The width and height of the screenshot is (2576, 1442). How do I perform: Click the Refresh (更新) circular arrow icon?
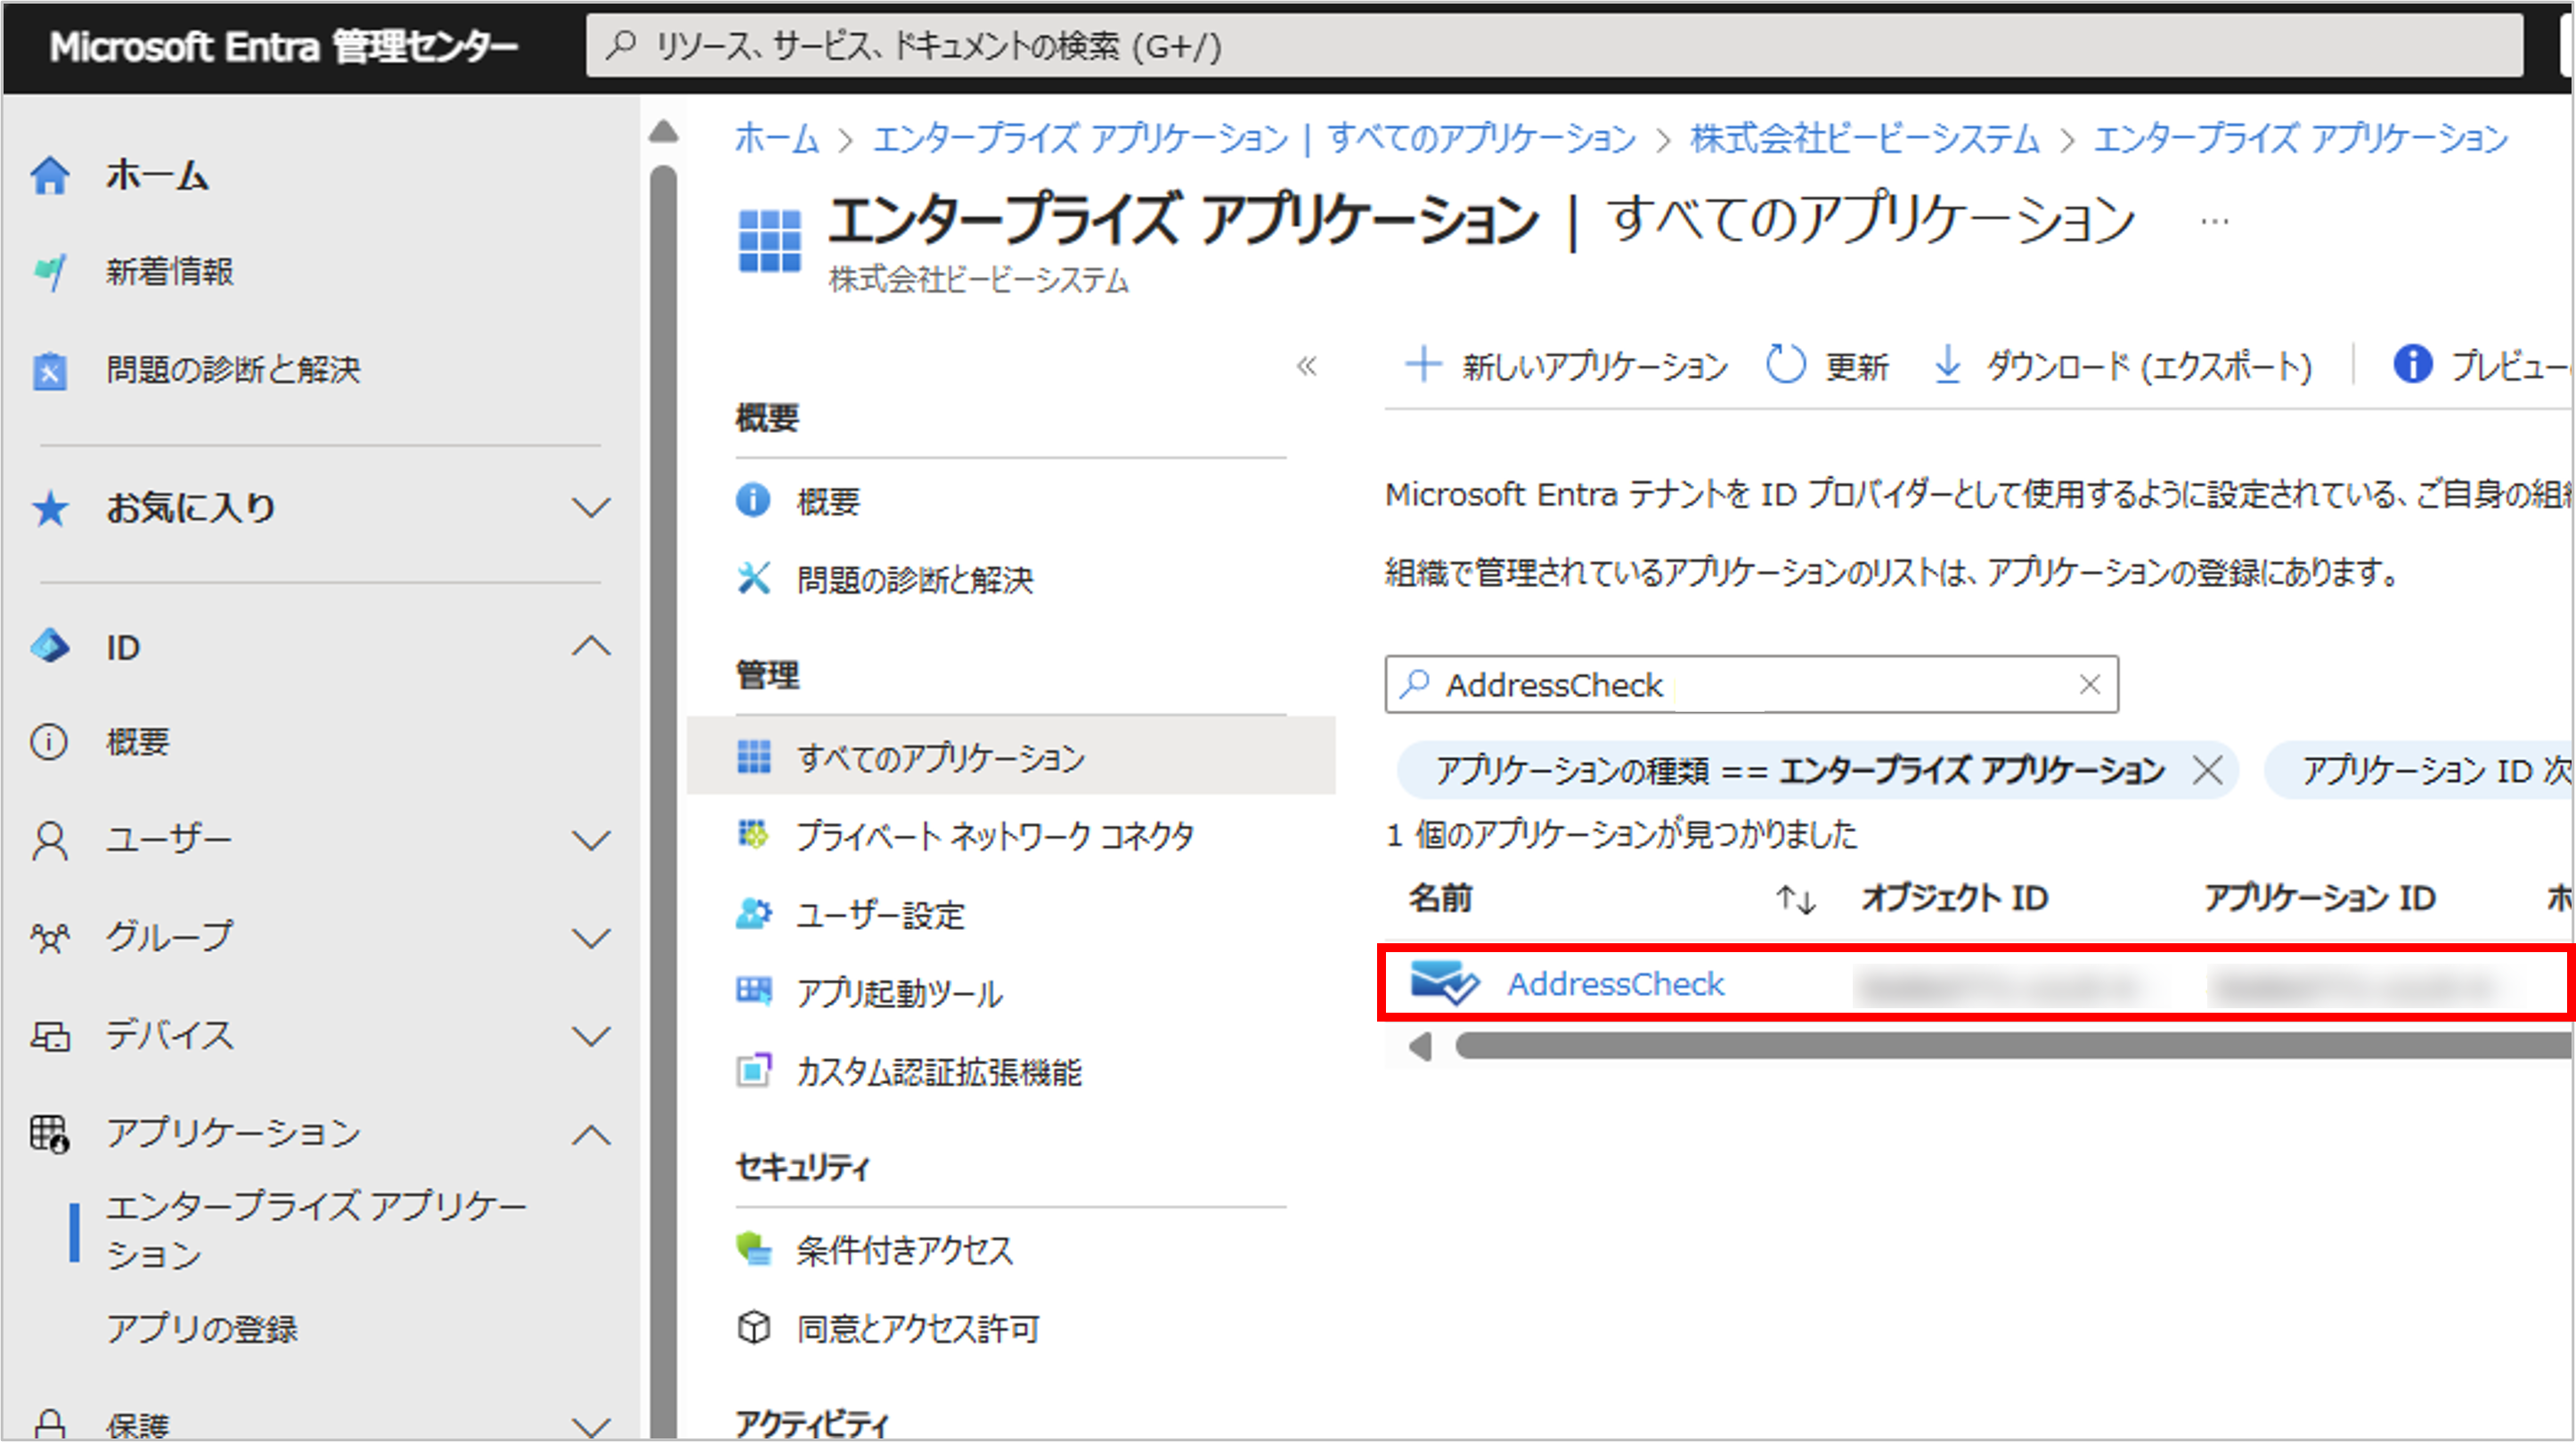click(x=1785, y=365)
